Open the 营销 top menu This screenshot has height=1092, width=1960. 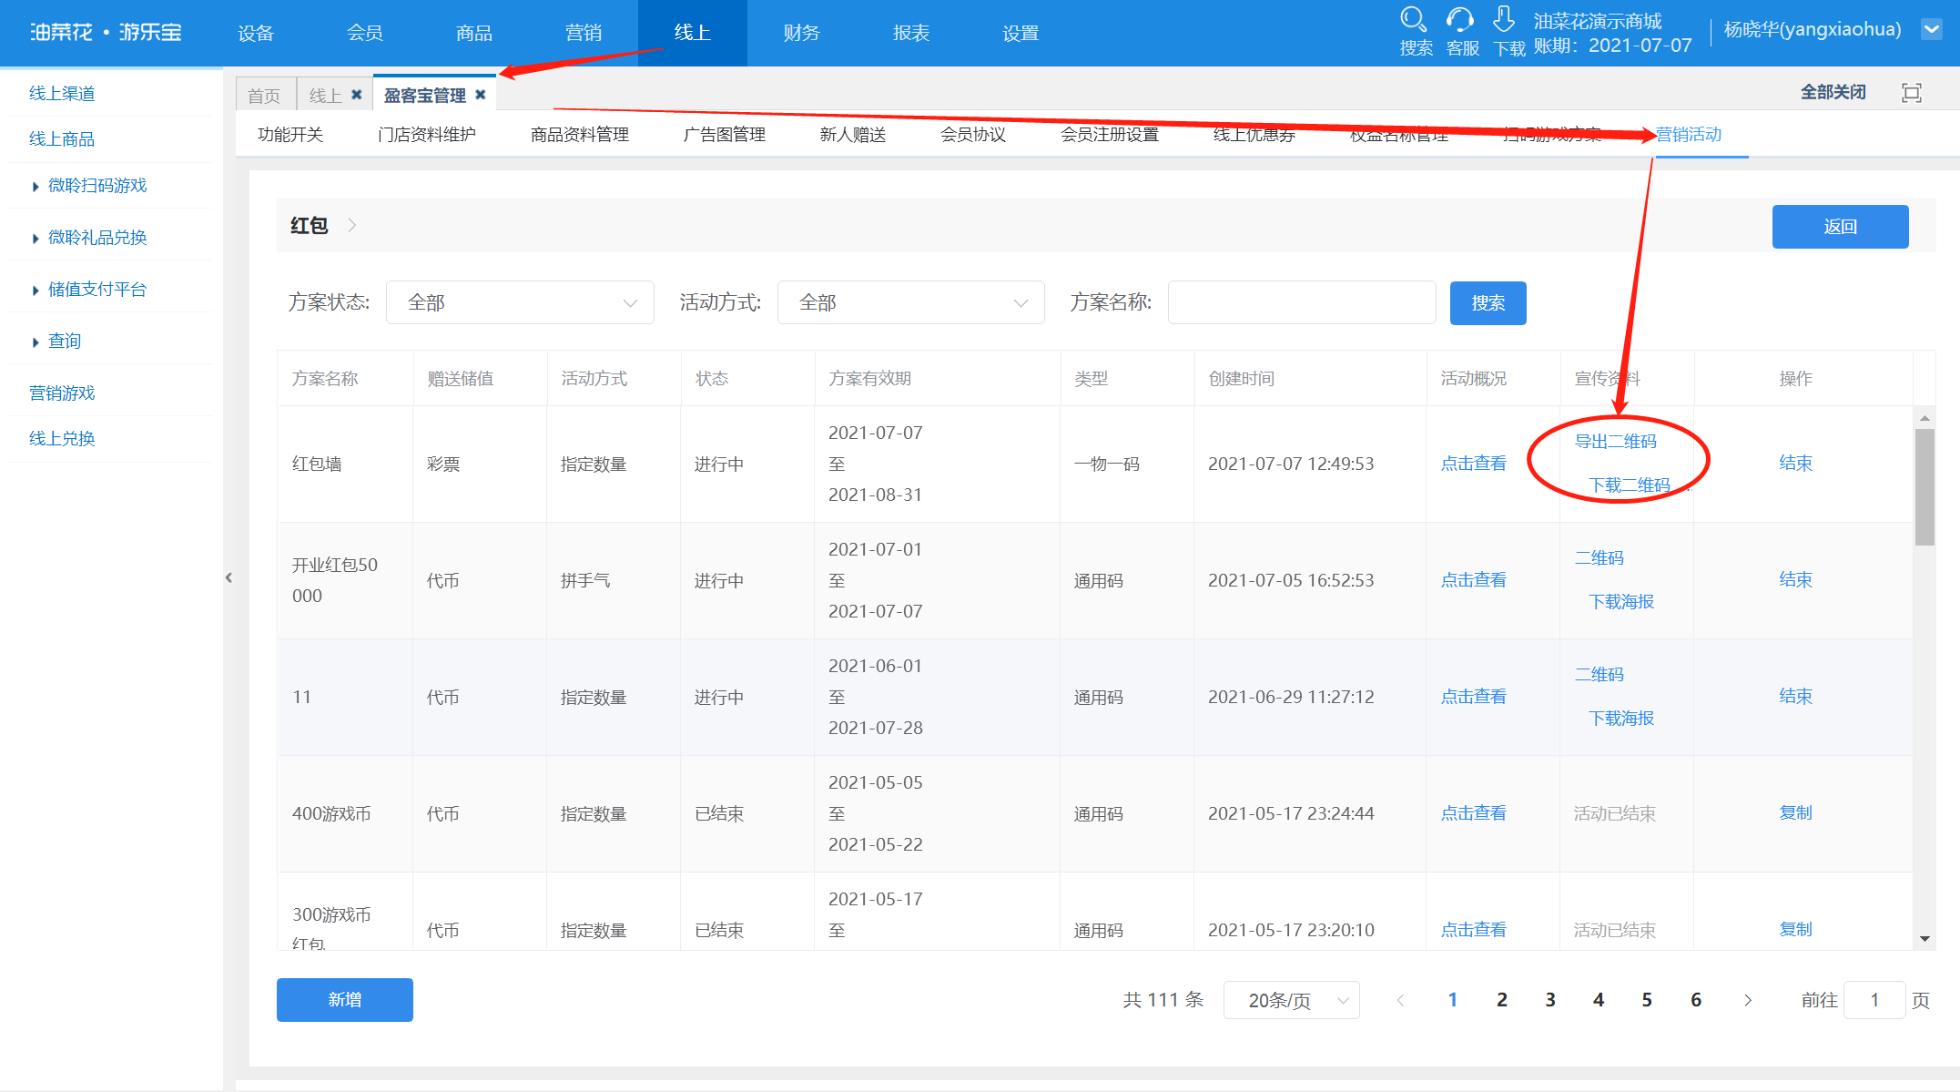tap(583, 33)
